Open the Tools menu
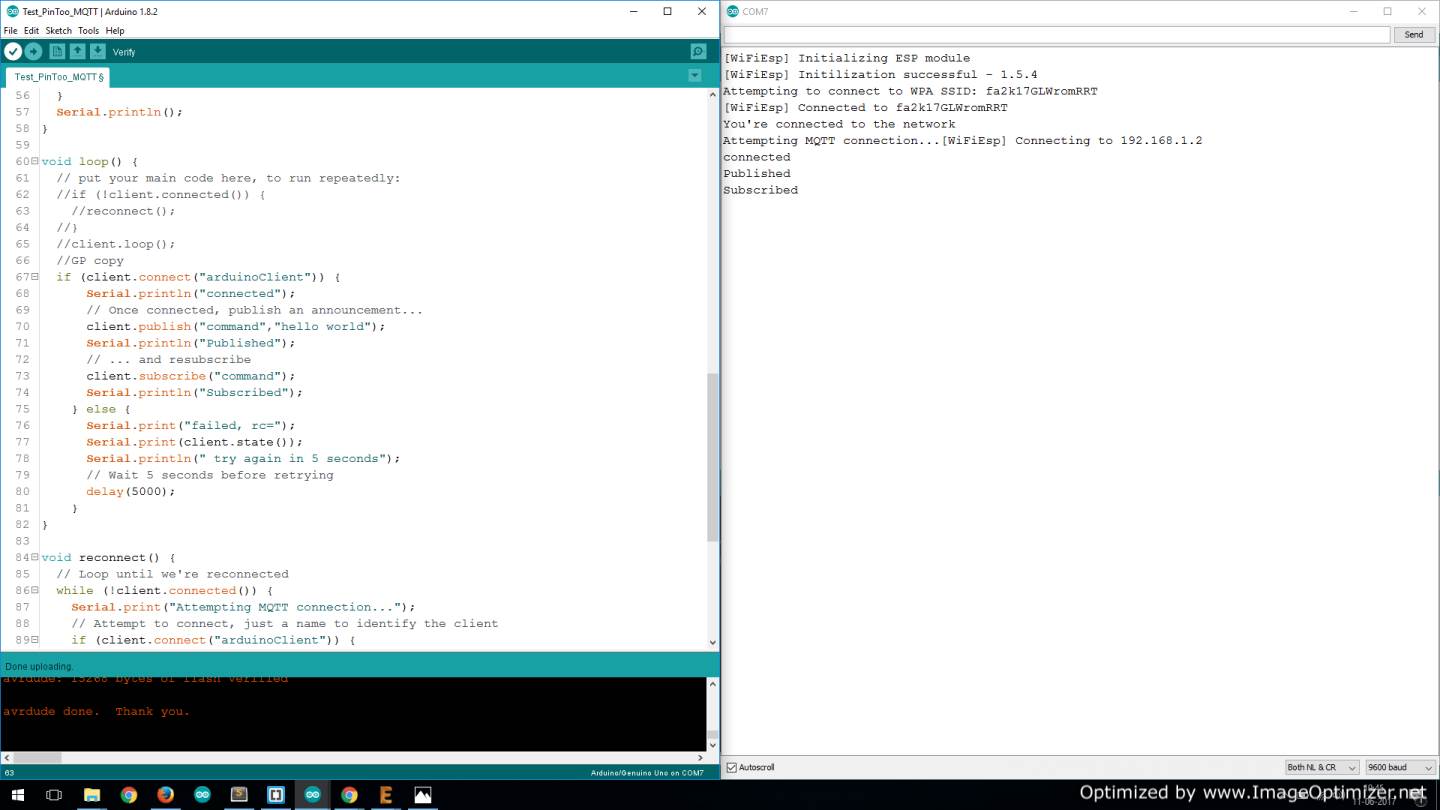The width and height of the screenshot is (1440, 810). pos(88,31)
